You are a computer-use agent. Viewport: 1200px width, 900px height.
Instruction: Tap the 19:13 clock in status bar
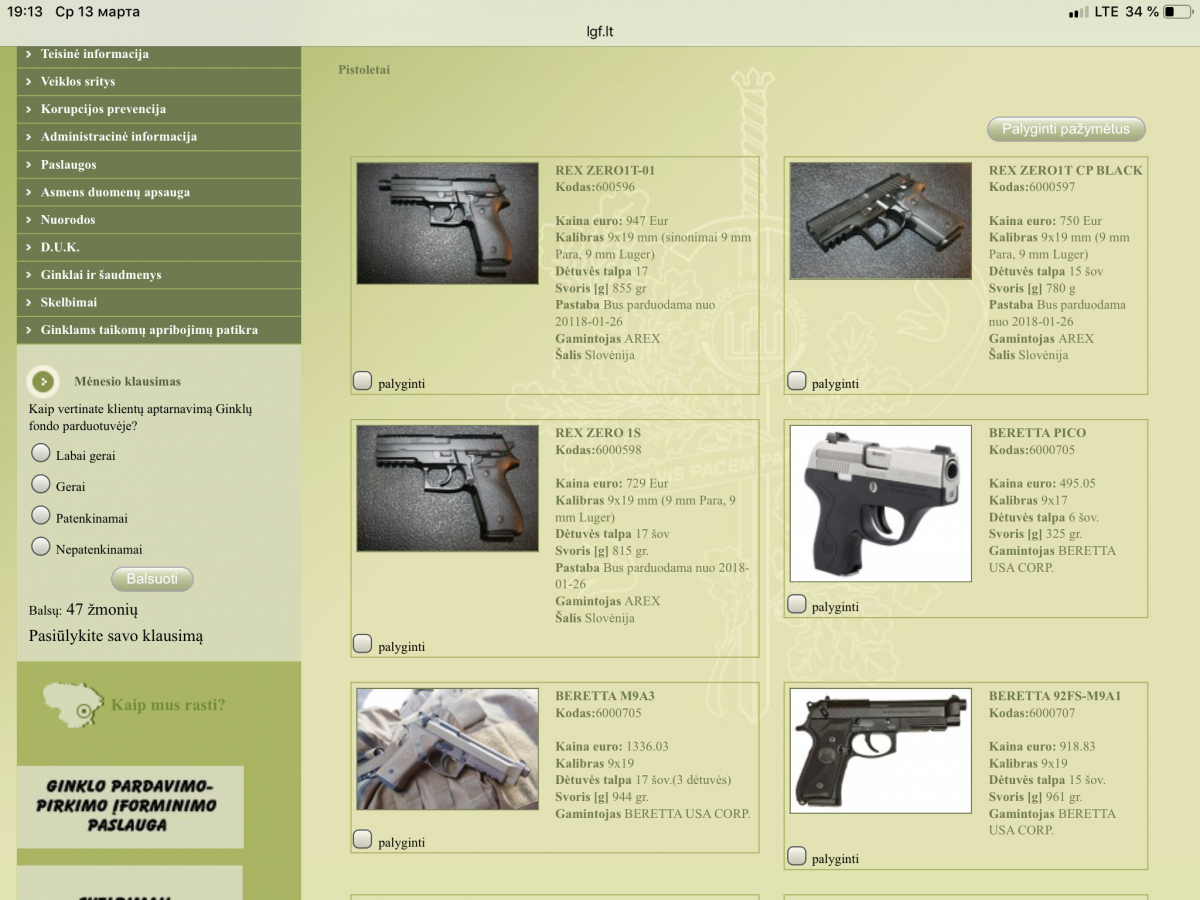tap(25, 12)
